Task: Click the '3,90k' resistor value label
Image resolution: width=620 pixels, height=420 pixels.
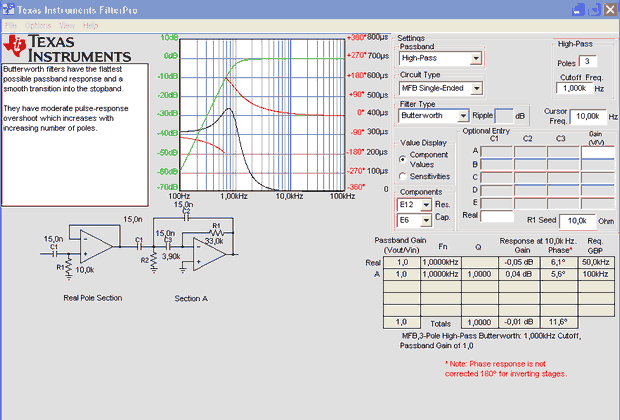Action: (x=171, y=257)
